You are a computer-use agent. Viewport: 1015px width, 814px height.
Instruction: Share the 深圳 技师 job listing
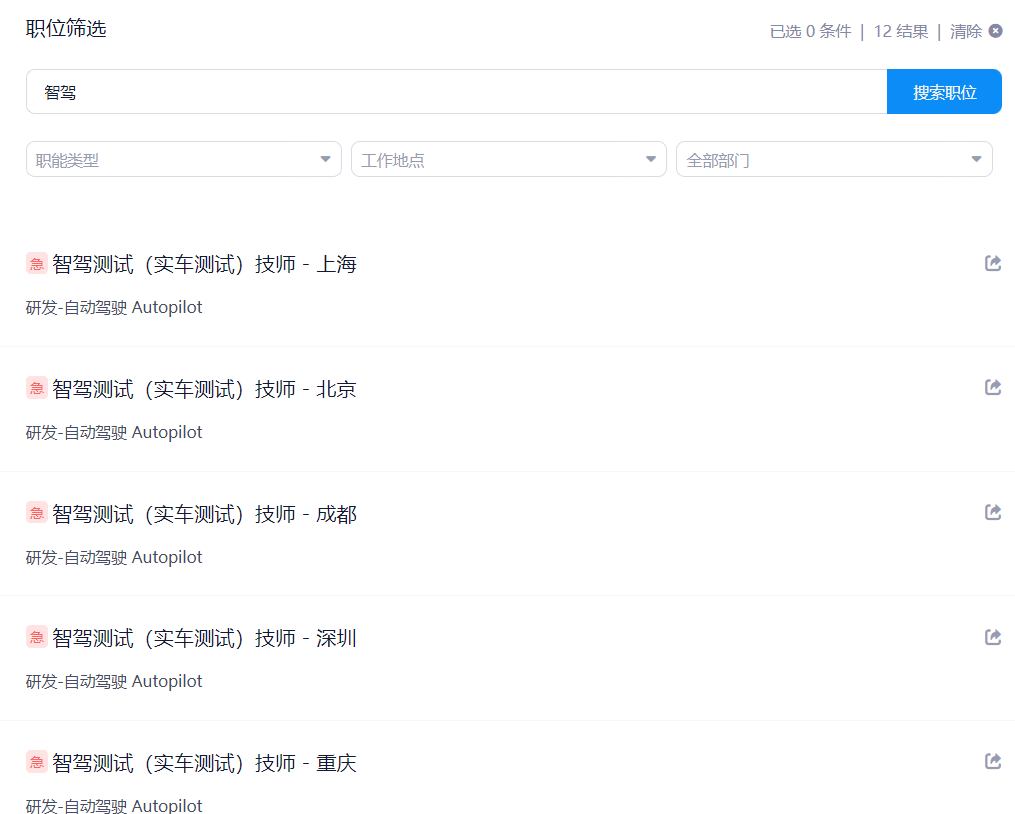coord(993,637)
